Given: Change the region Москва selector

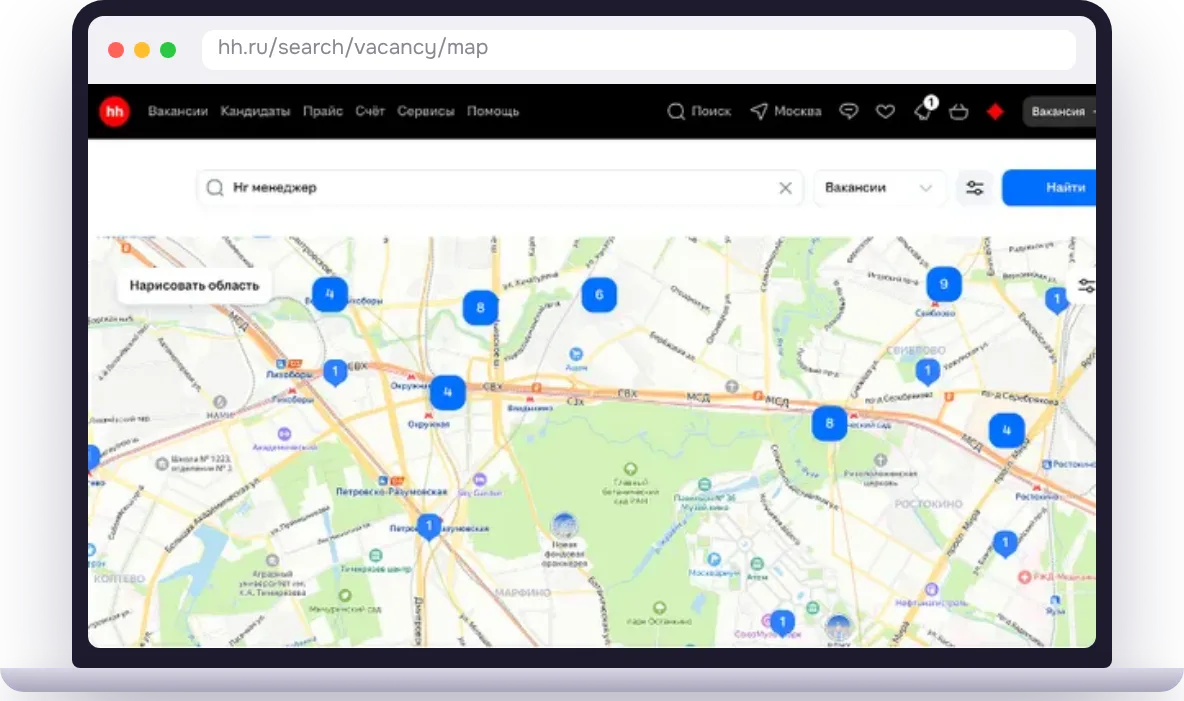Looking at the screenshot, I should (x=786, y=112).
